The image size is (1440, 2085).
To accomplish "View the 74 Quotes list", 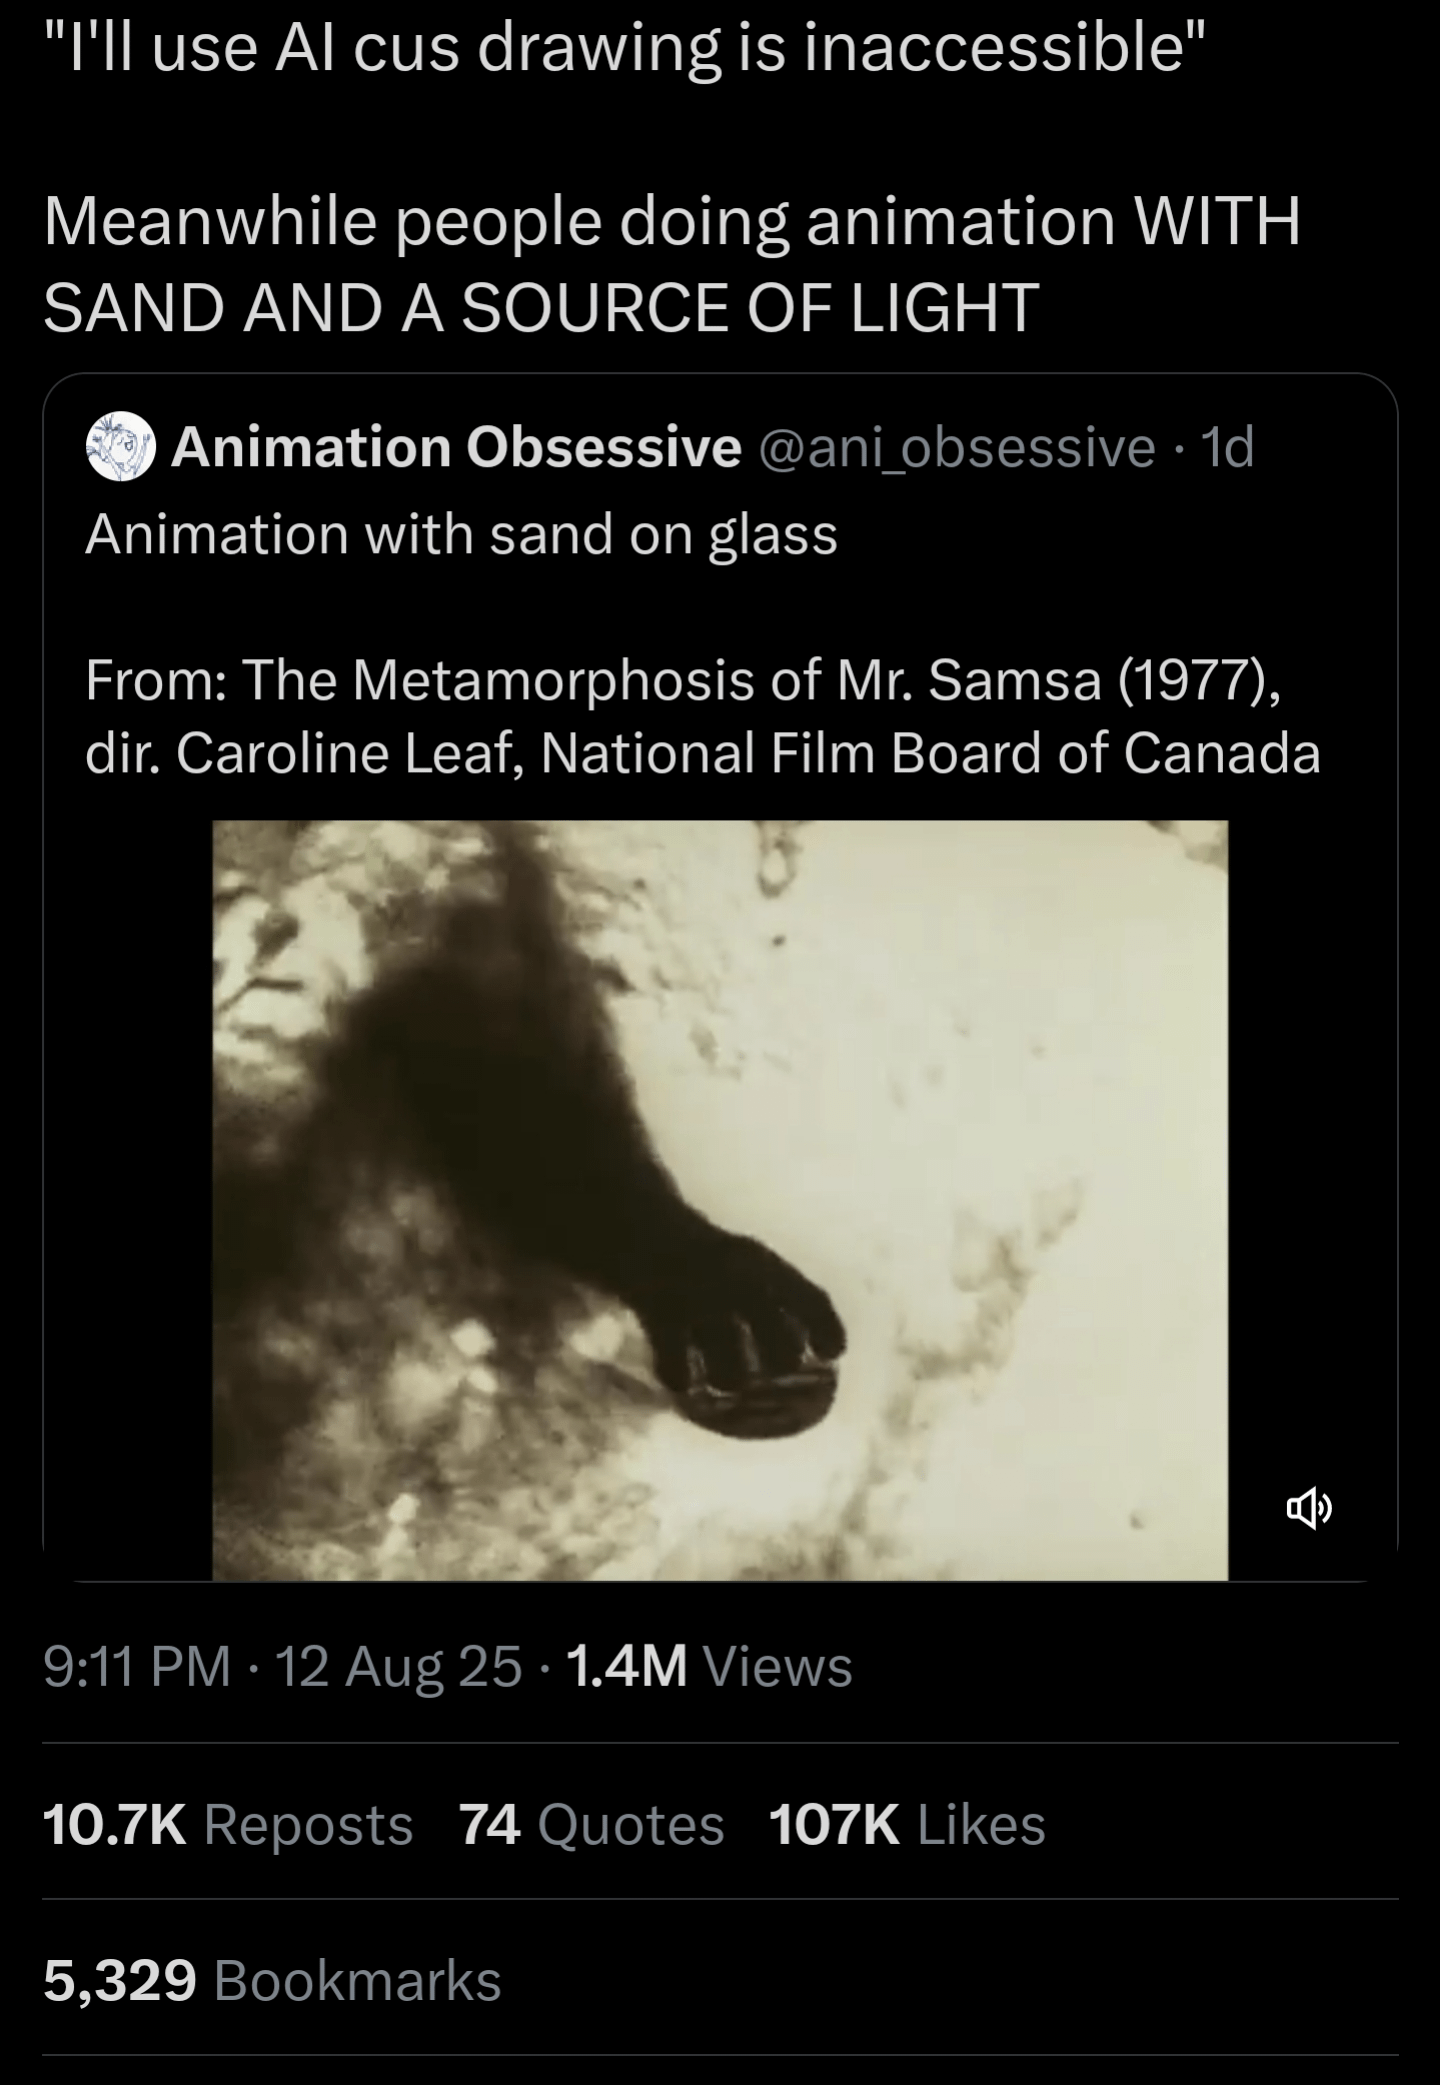I will point(591,1824).
